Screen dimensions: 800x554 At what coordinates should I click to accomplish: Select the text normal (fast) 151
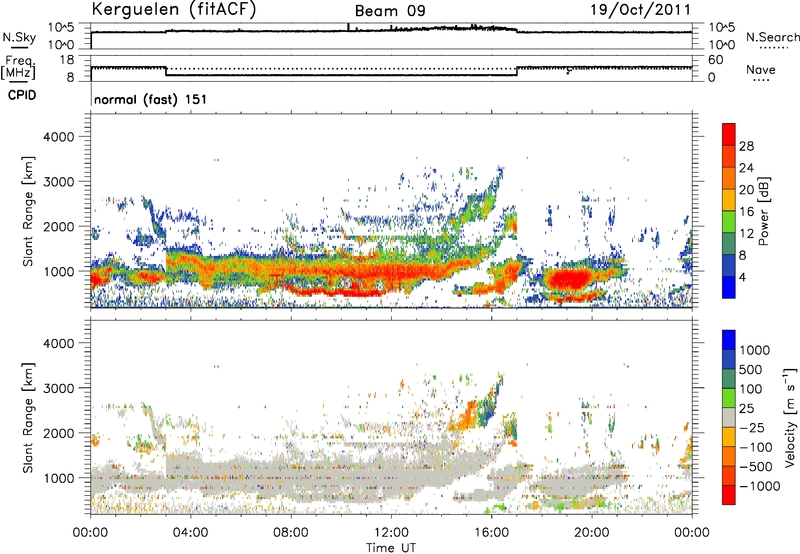151,99
